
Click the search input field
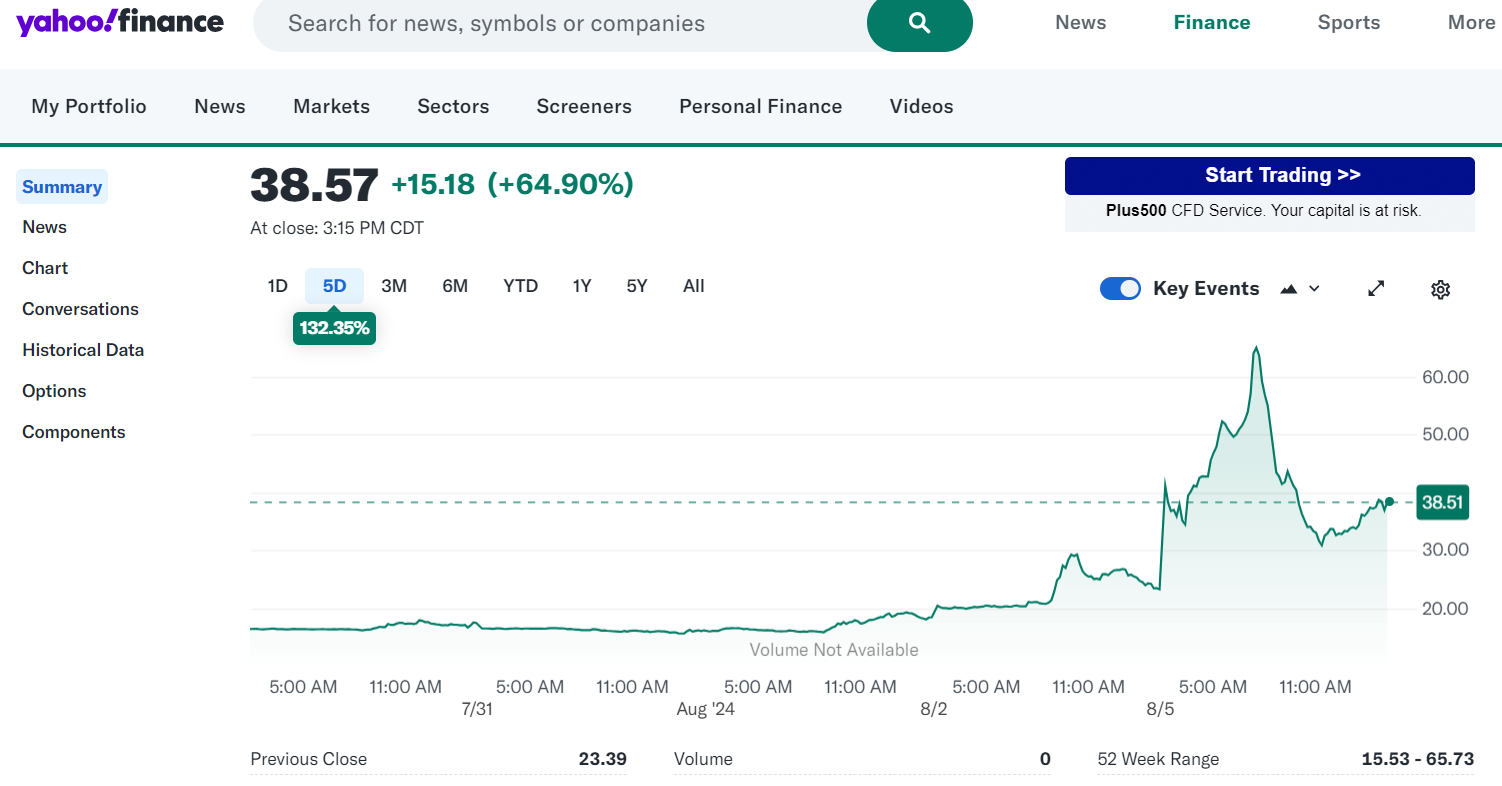tap(560, 24)
